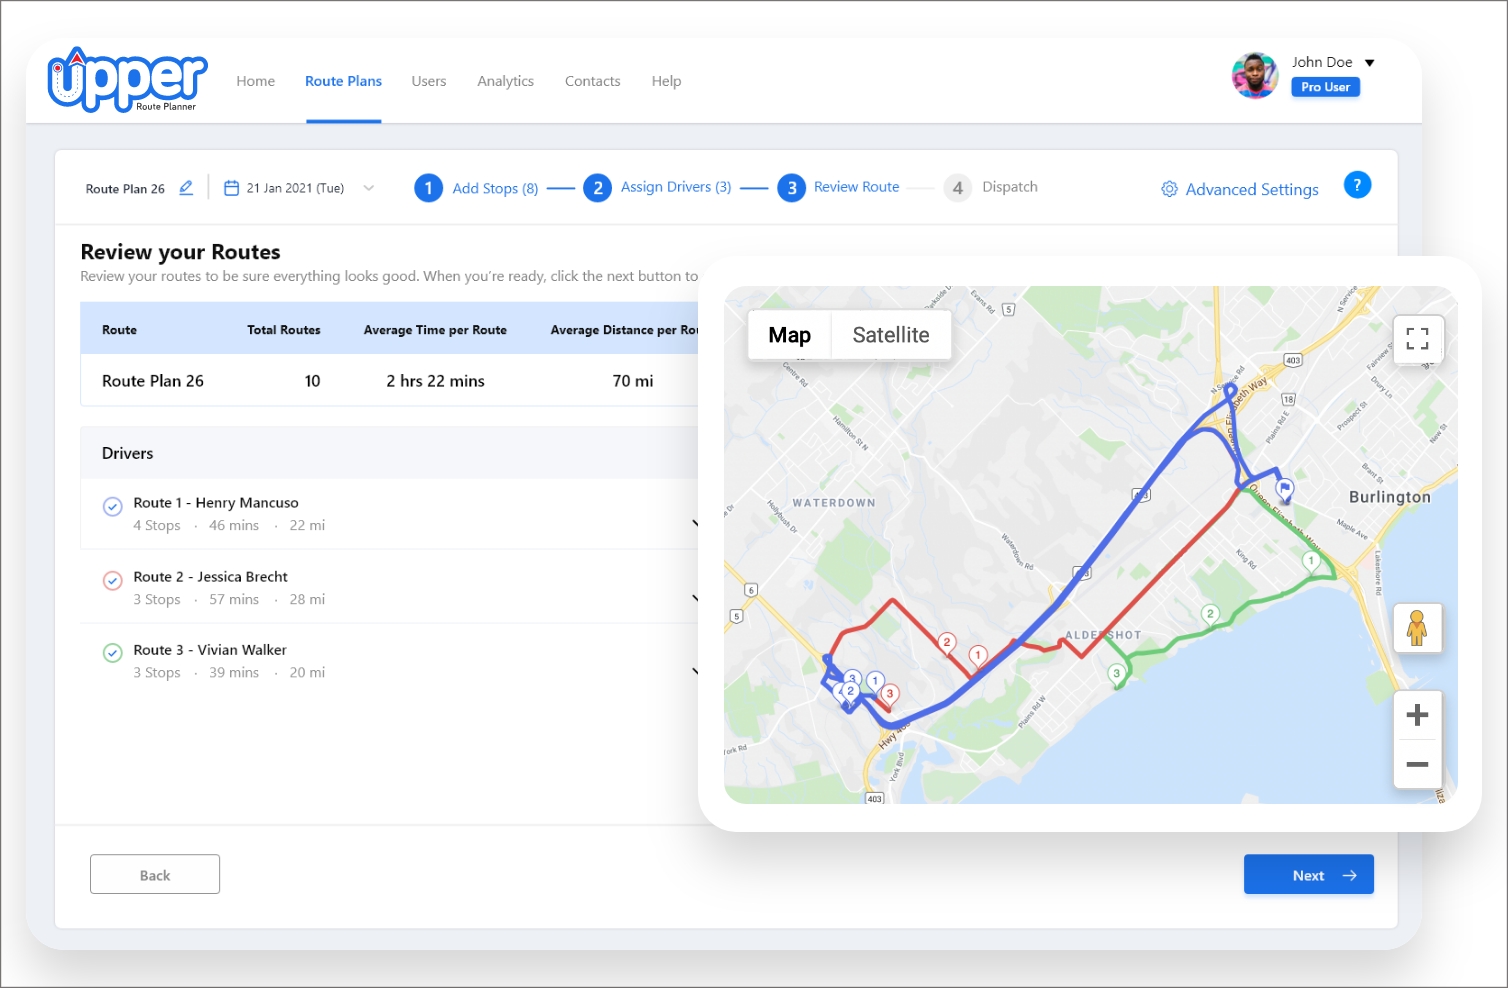This screenshot has width=1508, height=988.
Task: Click step 1 circle for Add Stops
Action: [x=428, y=187]
